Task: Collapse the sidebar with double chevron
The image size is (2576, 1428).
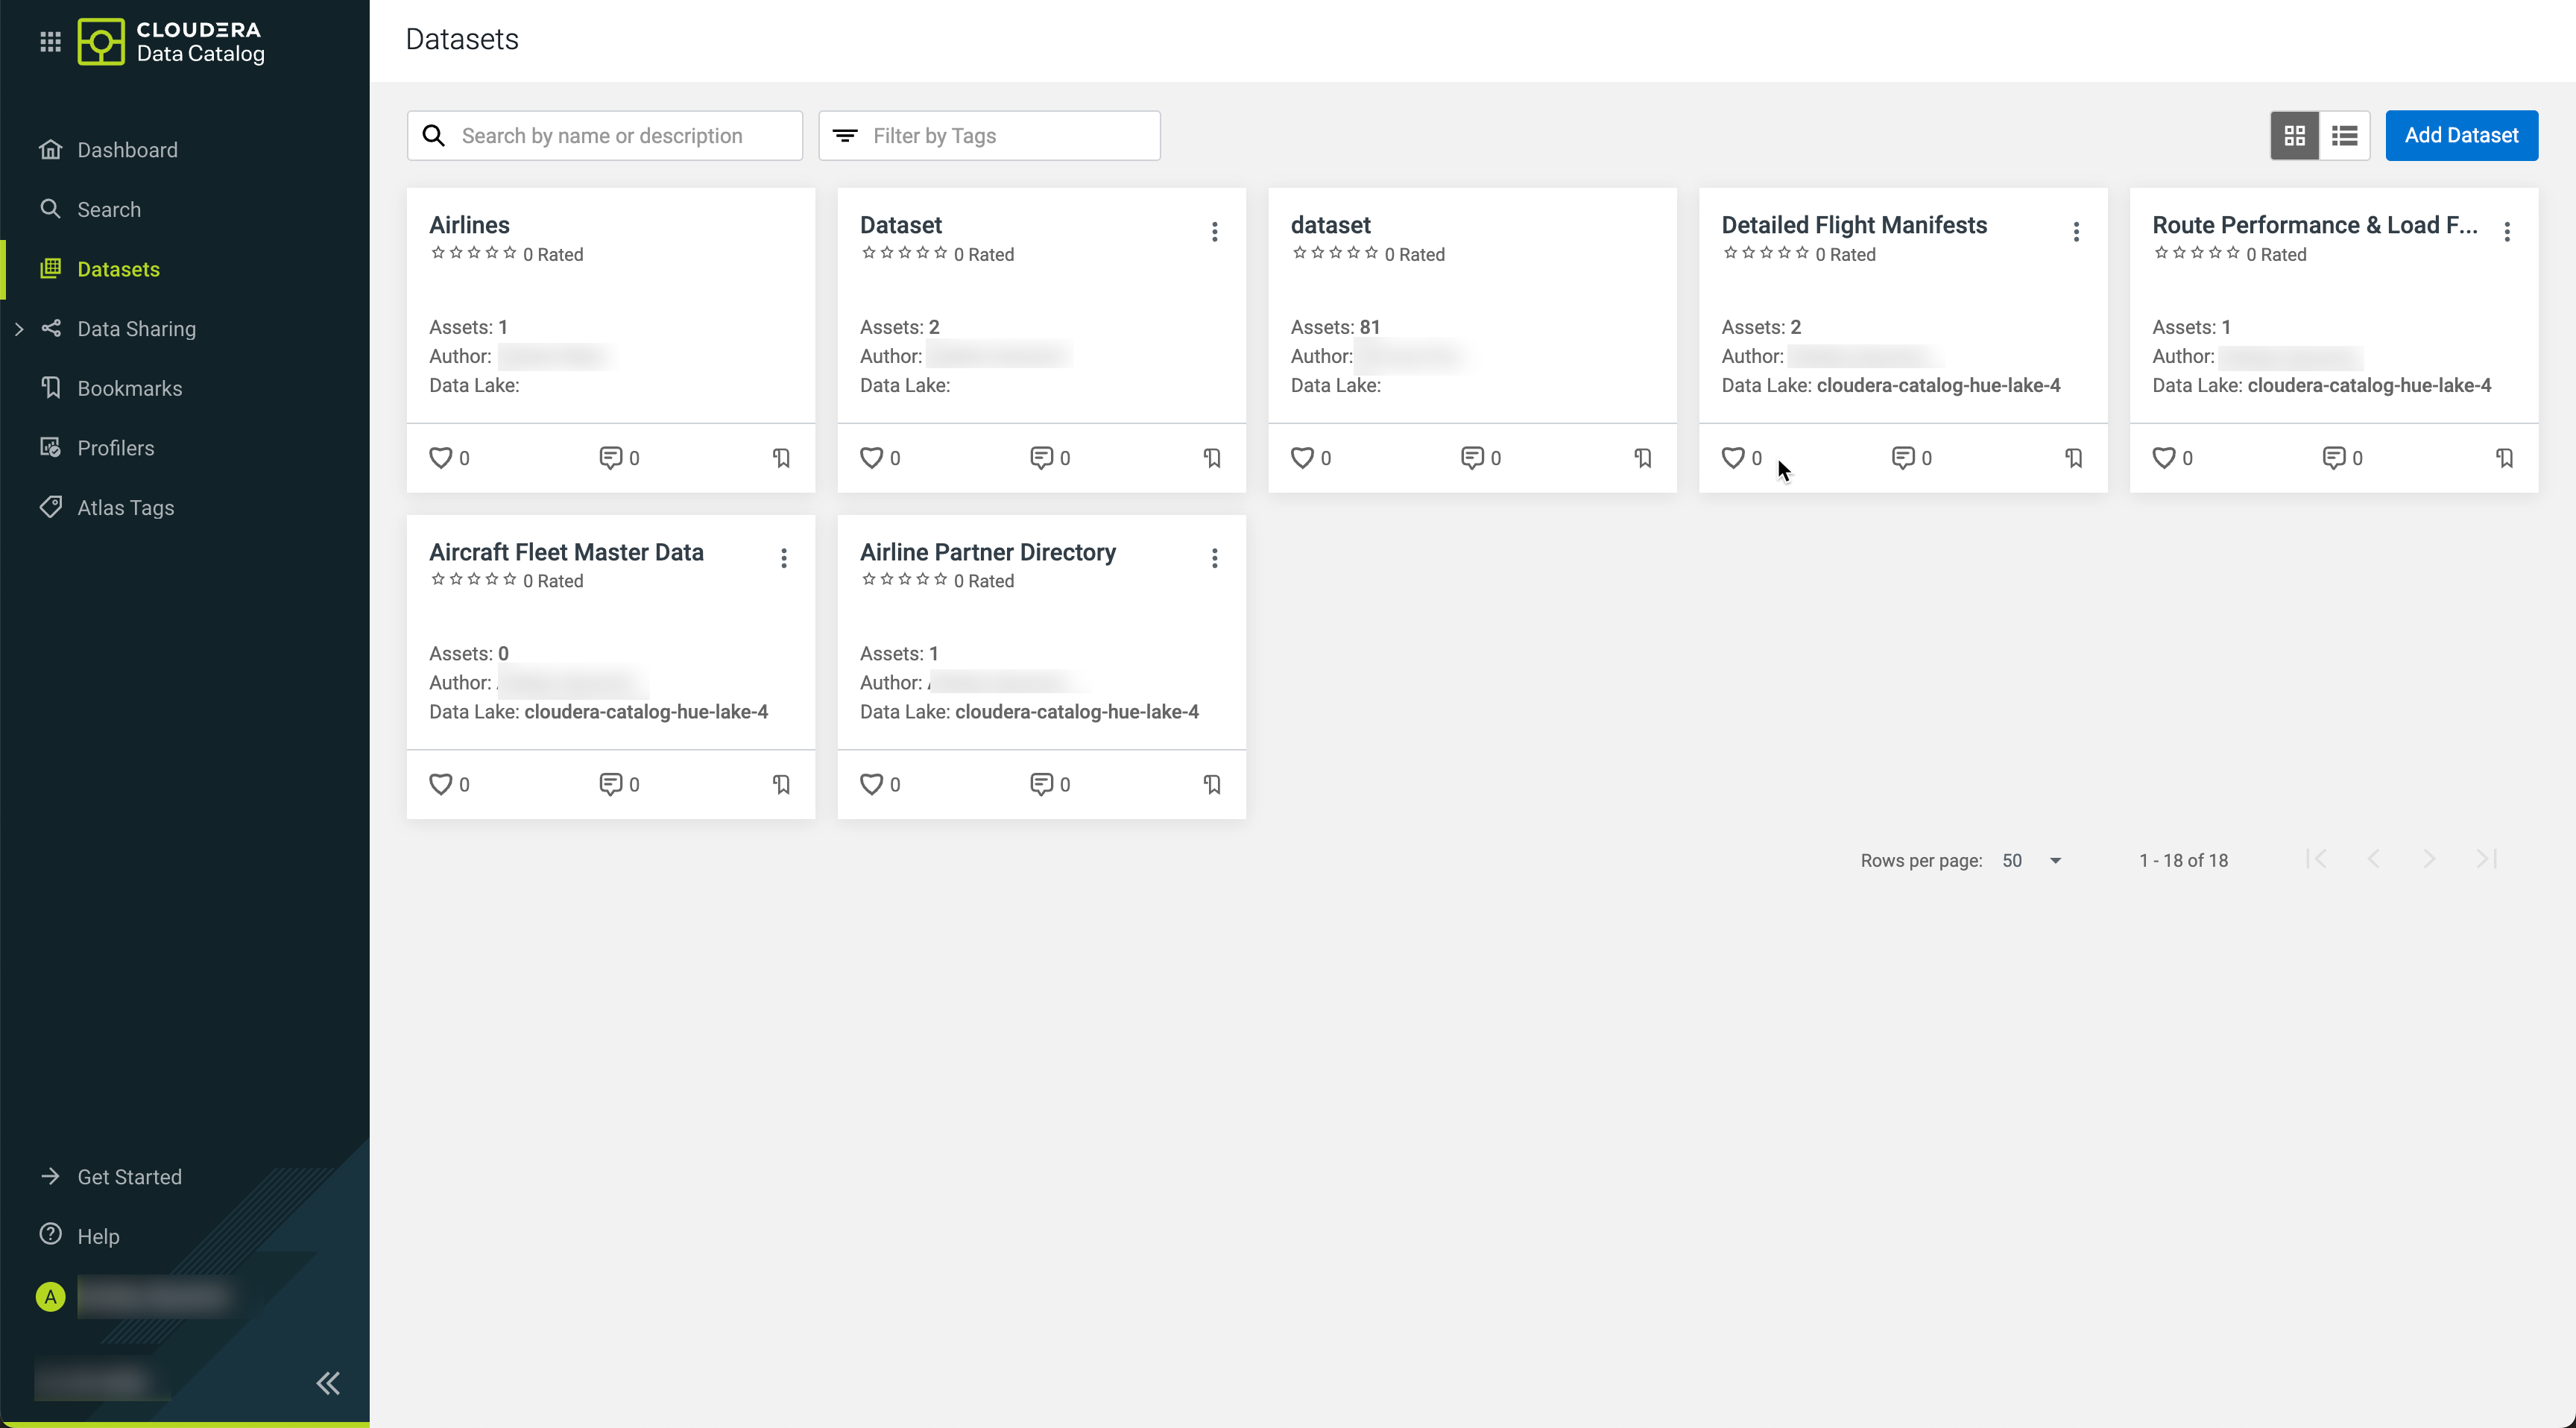Action: point(328,1383)
